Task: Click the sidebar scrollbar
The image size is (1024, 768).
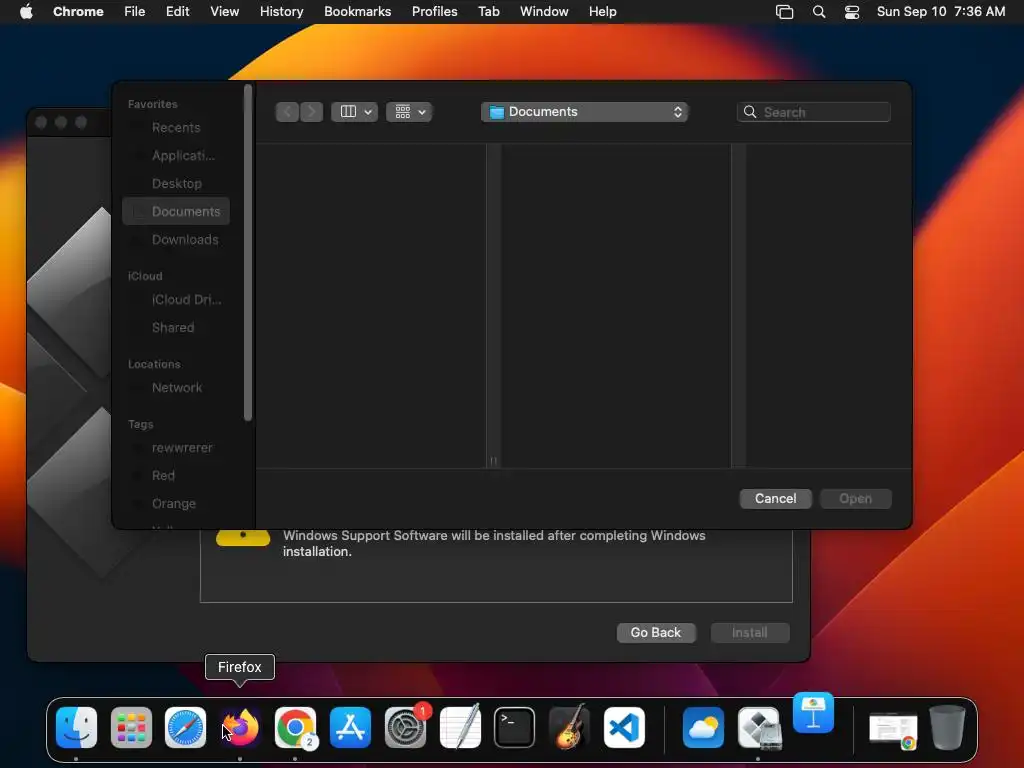Action: click(248, 253)
